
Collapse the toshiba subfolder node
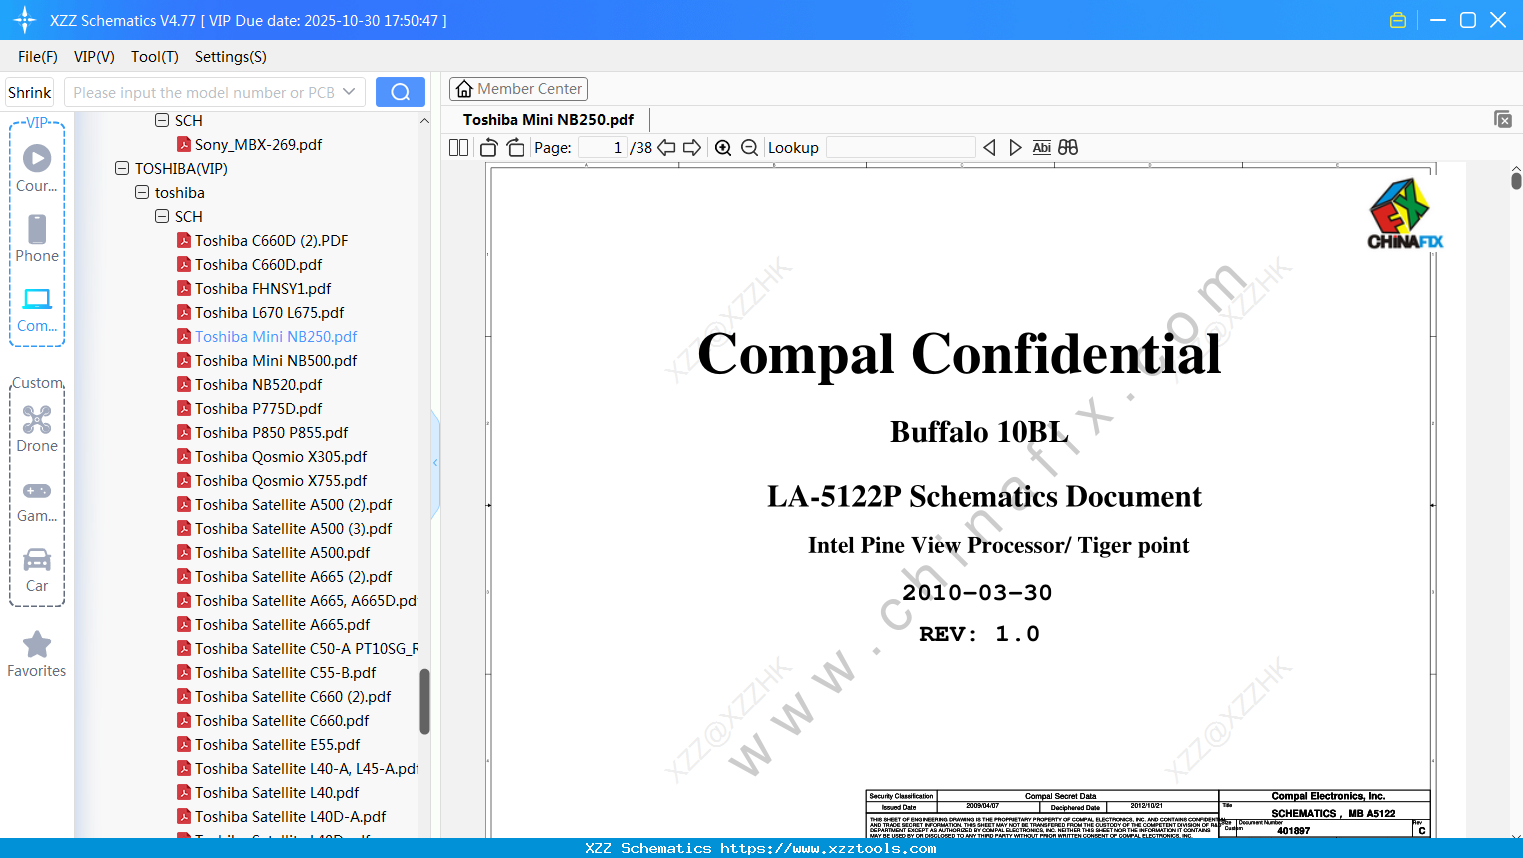click(x=142, y=193)
